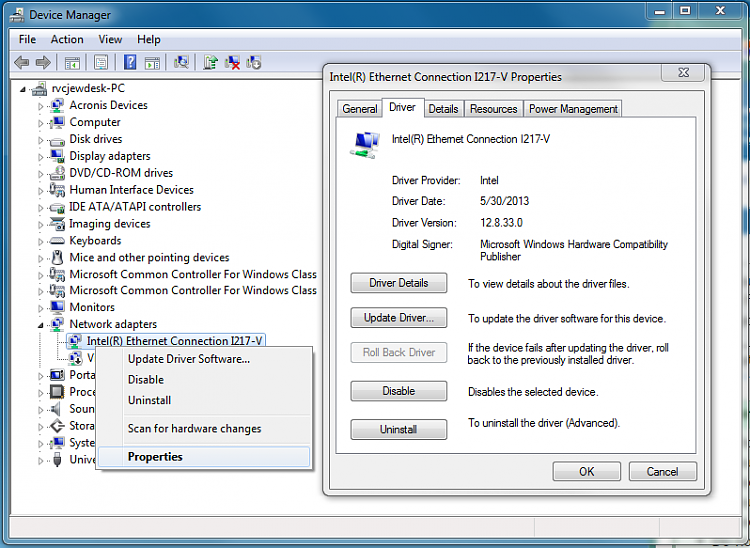The width and height of the screenshot is (750, 548).
Task: Click the red-X Uninstall toolbar icon
Action: tap(232, 63)
